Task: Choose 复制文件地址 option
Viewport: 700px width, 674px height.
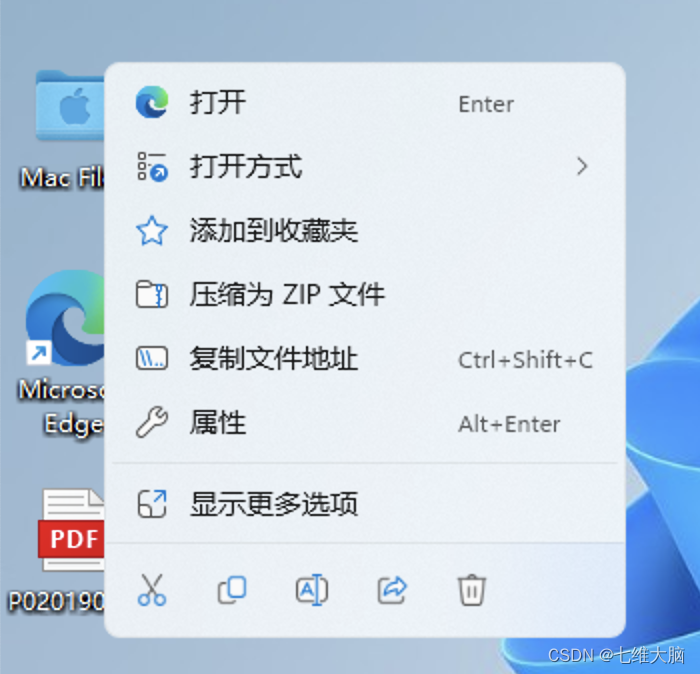Action: 365,358
